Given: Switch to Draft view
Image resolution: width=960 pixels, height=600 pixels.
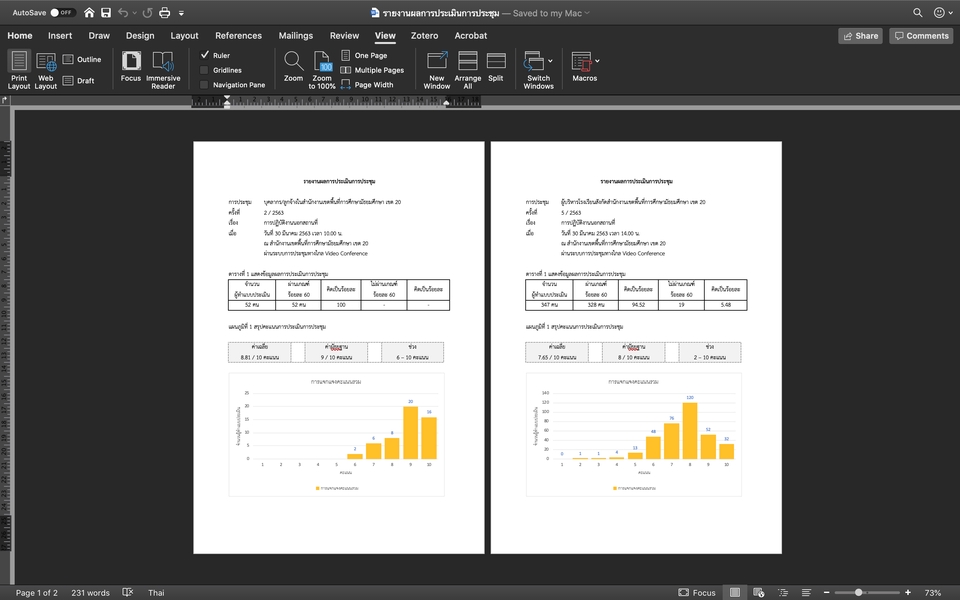Looking at the screenshot, I should pyautogui.click(x=78, y=81).
